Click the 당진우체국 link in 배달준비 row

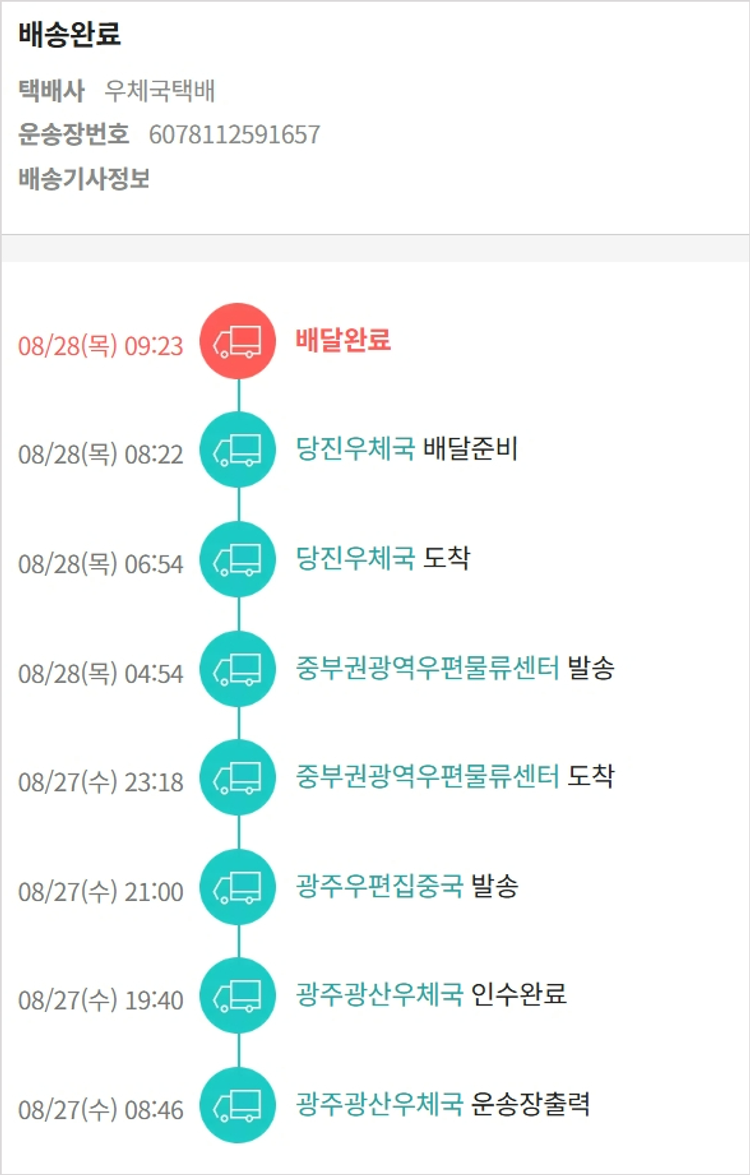tap(355, 449)
